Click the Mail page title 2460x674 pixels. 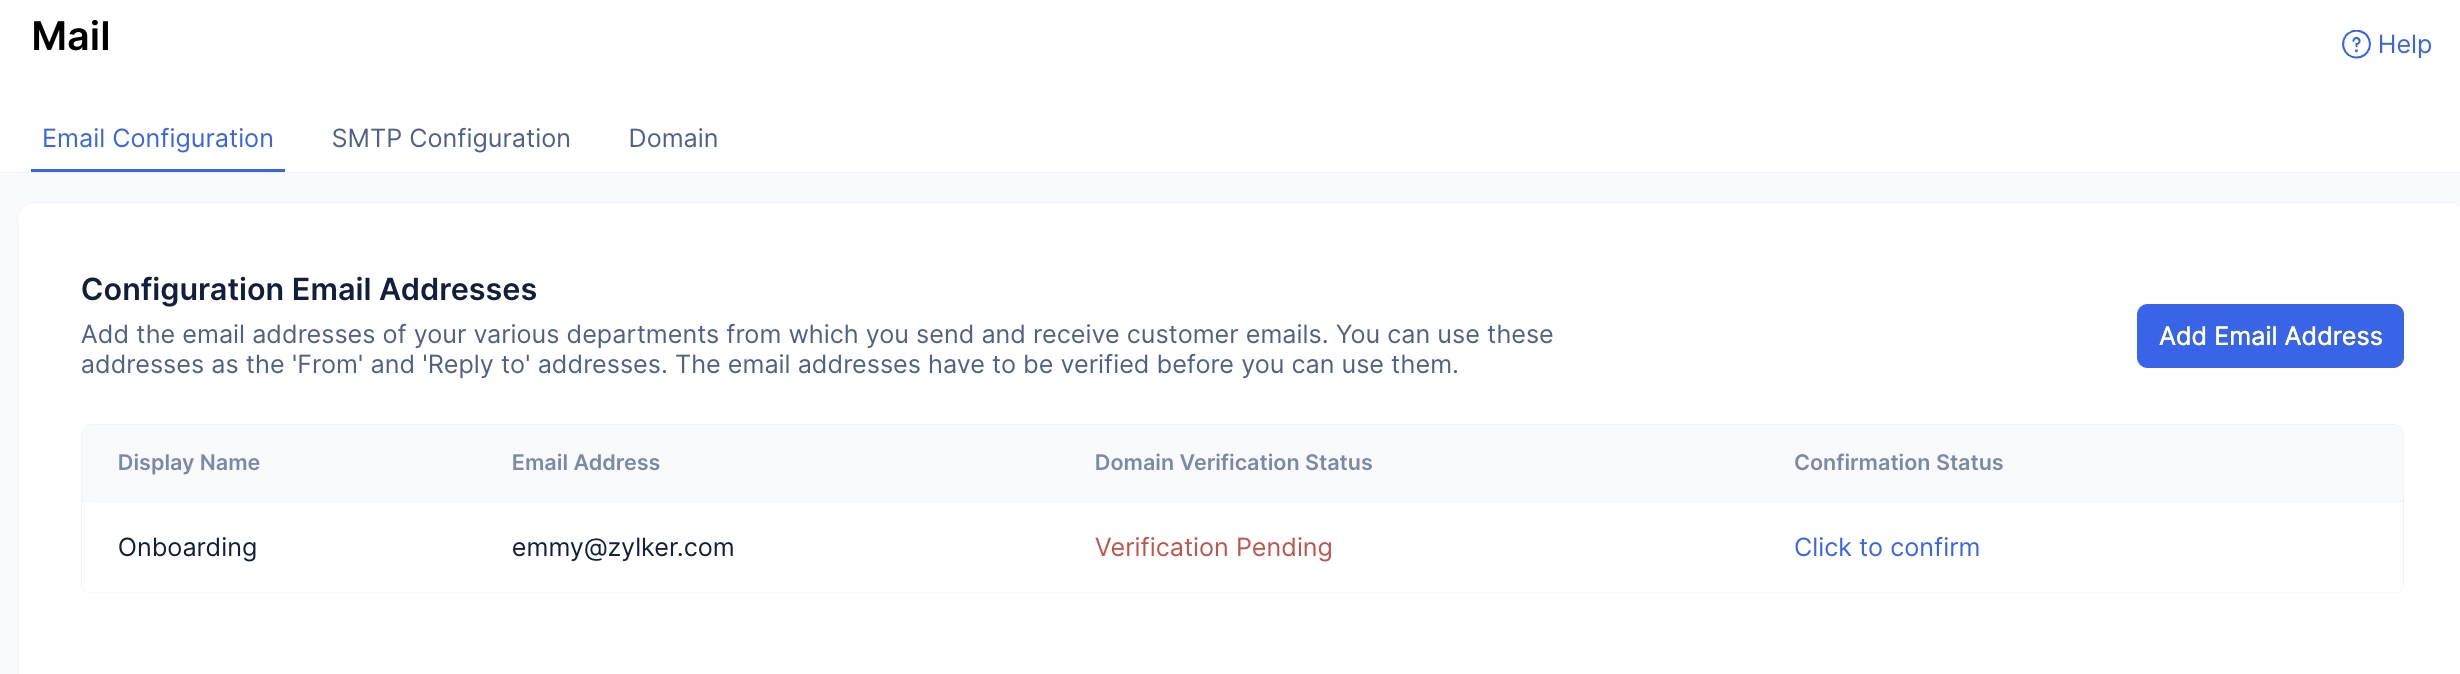click(x=71, y=37)
